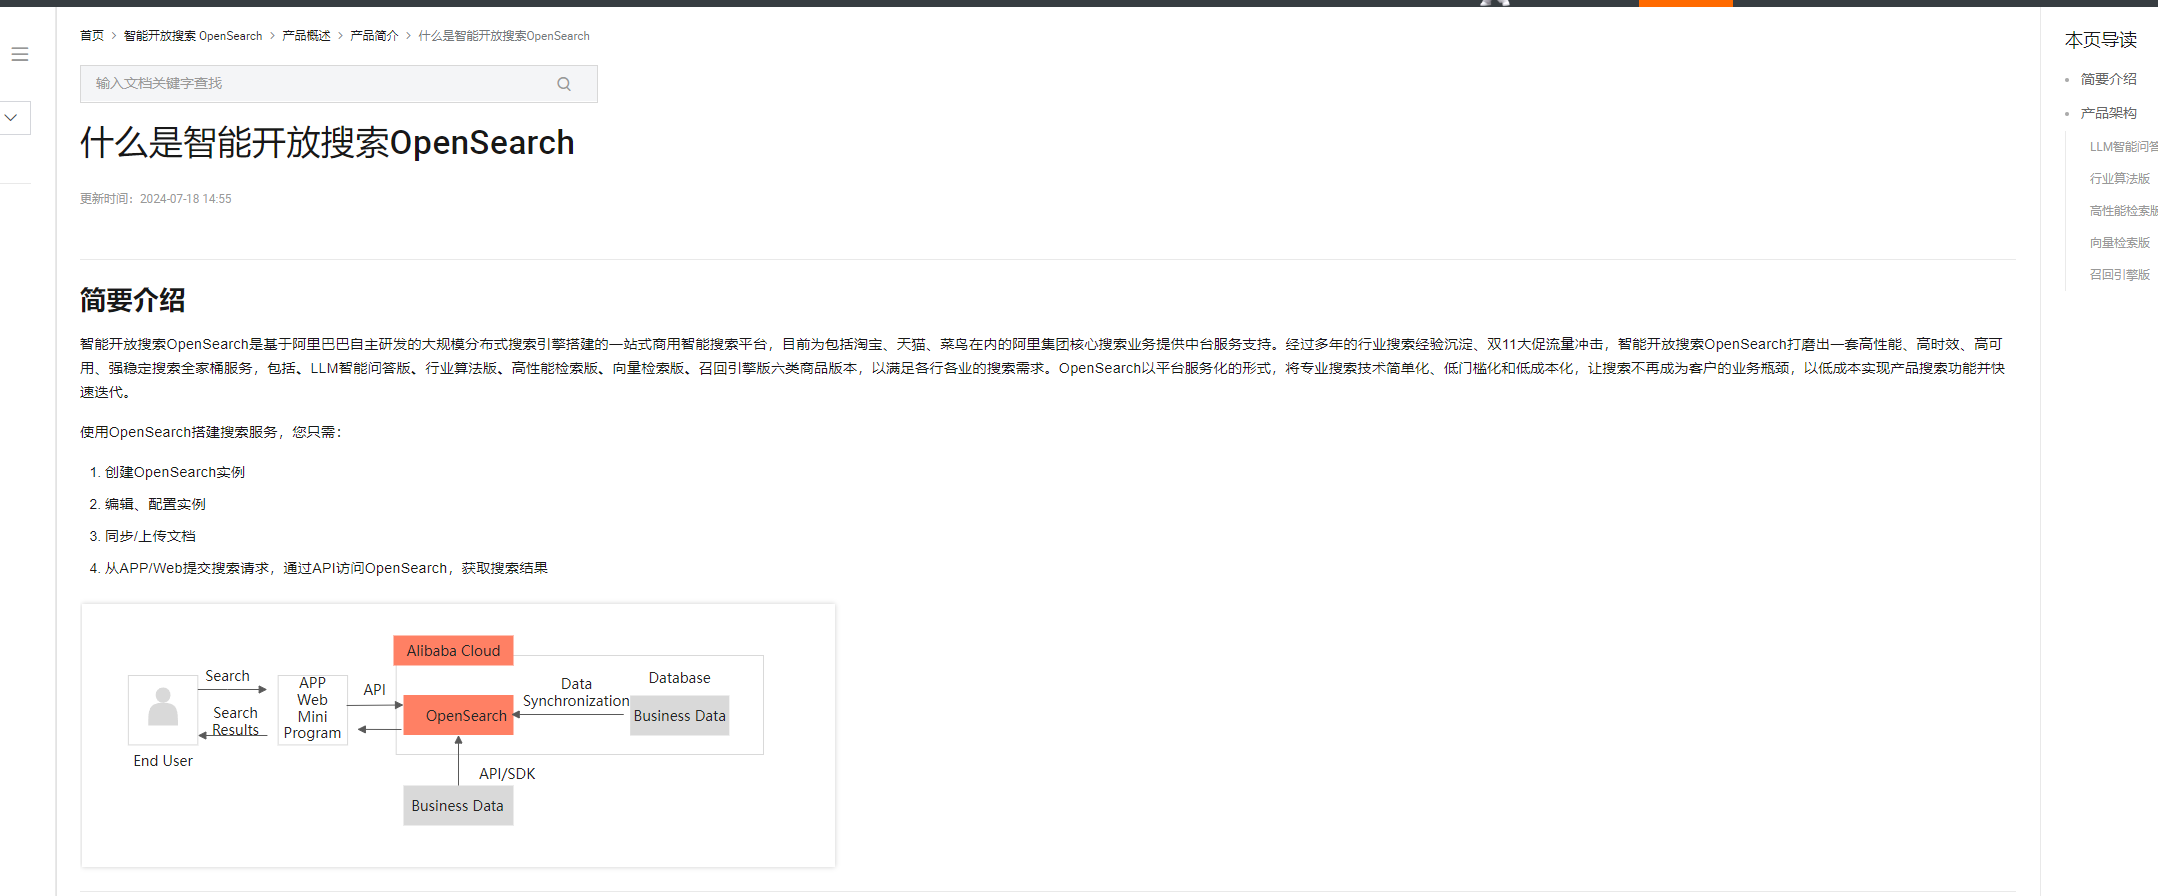Go to 首页 breadcrumb link

(x=92, y=36)
